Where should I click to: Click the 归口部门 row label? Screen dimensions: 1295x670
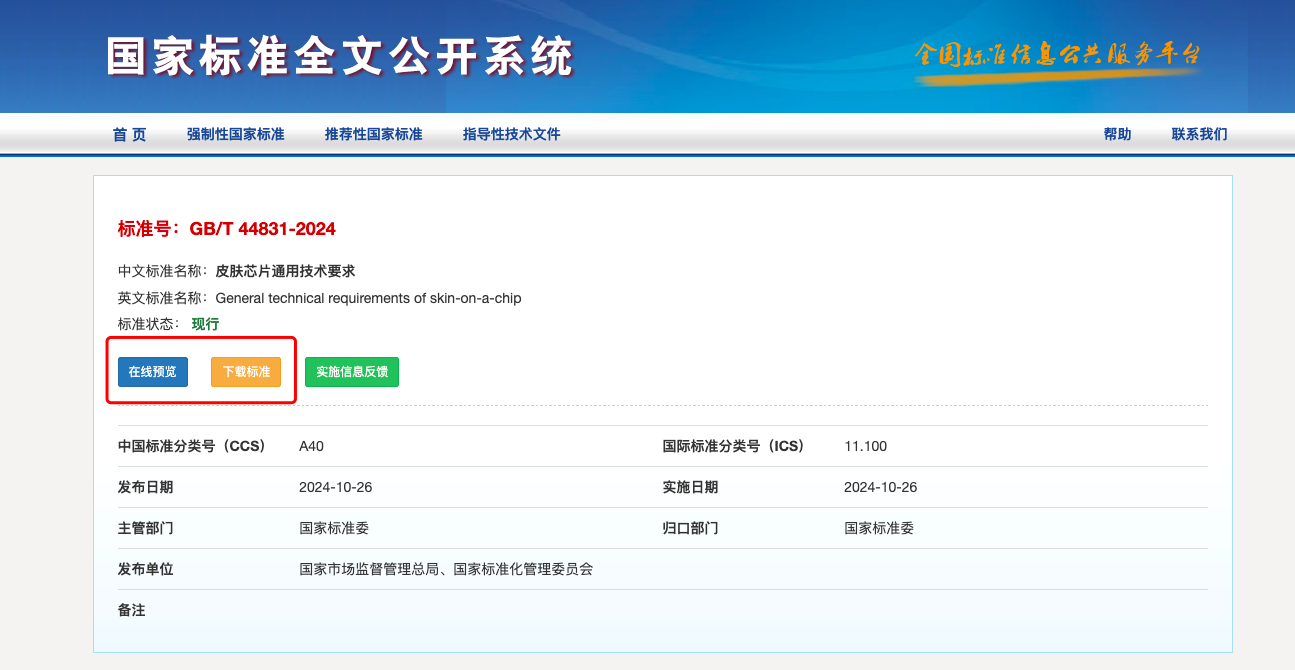click(x=691, y=528)
